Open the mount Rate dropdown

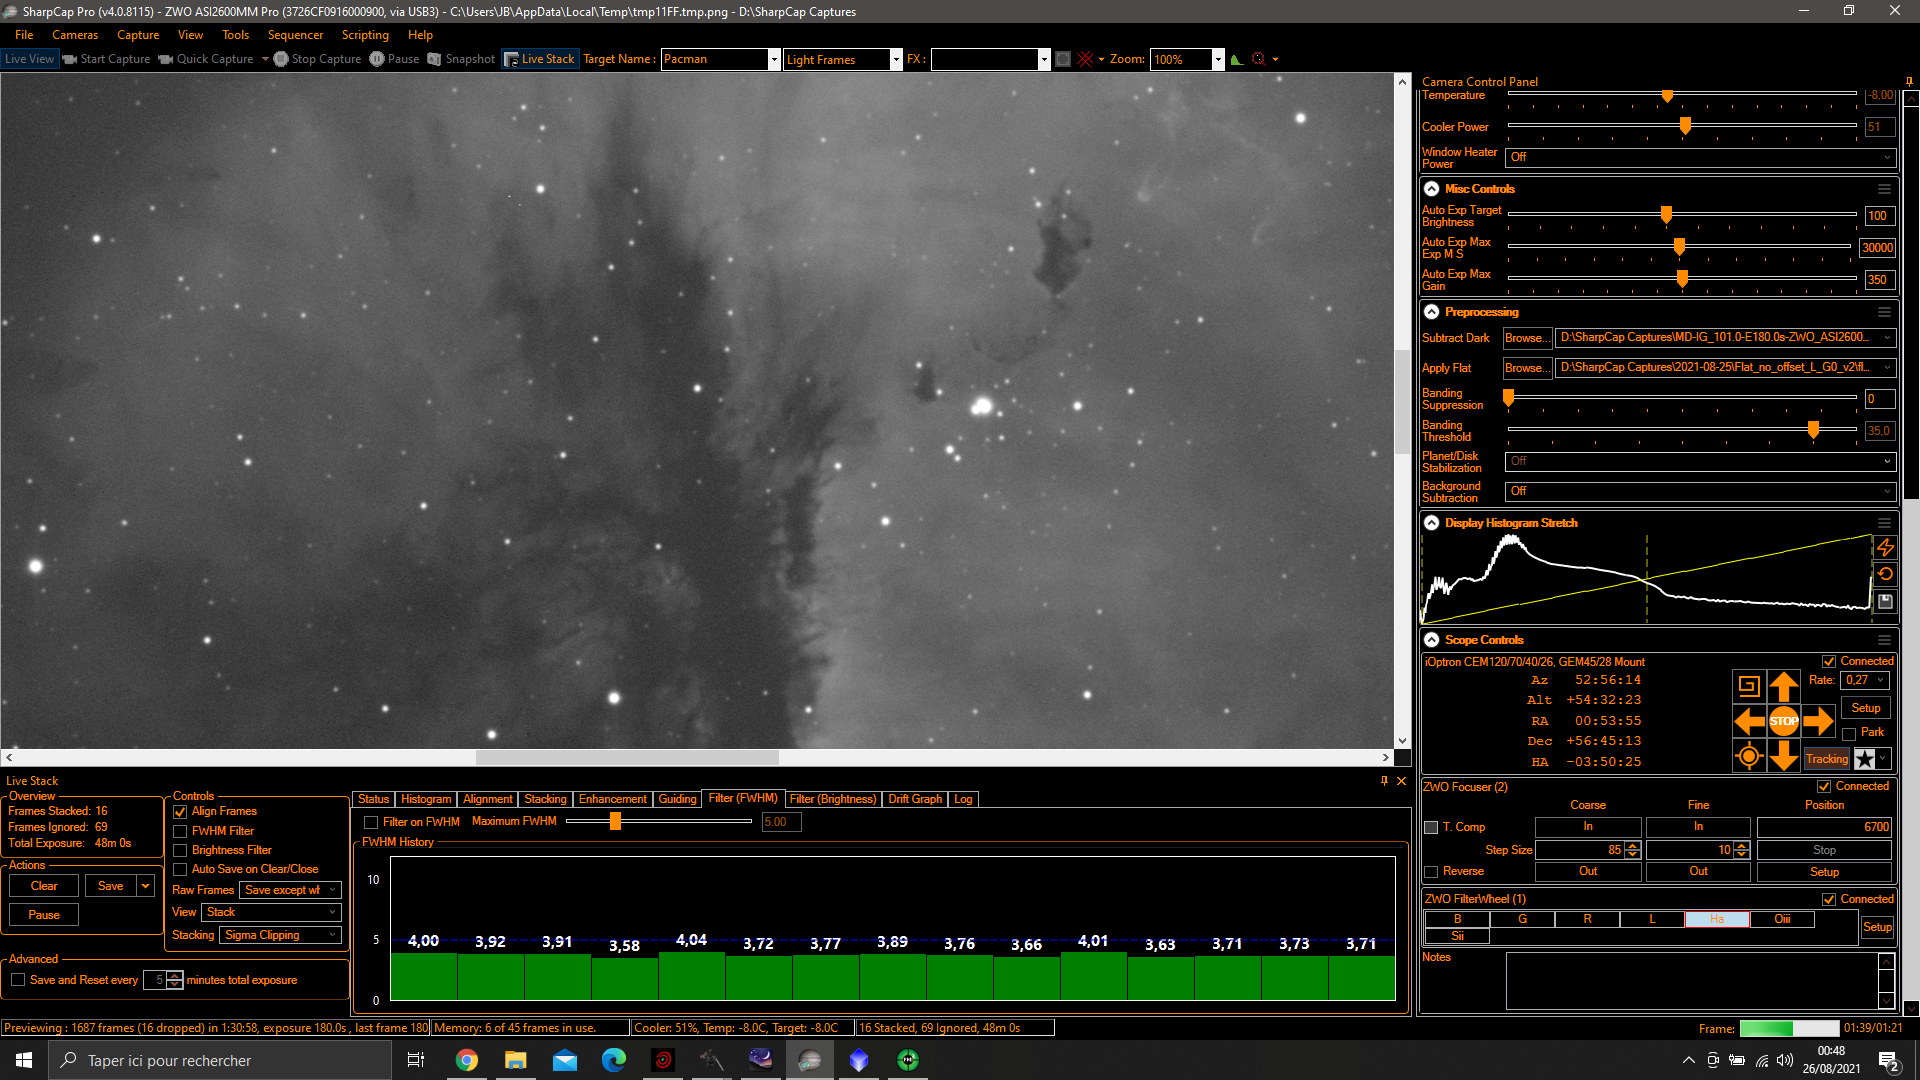pyautogui.click(x=1865, y=680)
